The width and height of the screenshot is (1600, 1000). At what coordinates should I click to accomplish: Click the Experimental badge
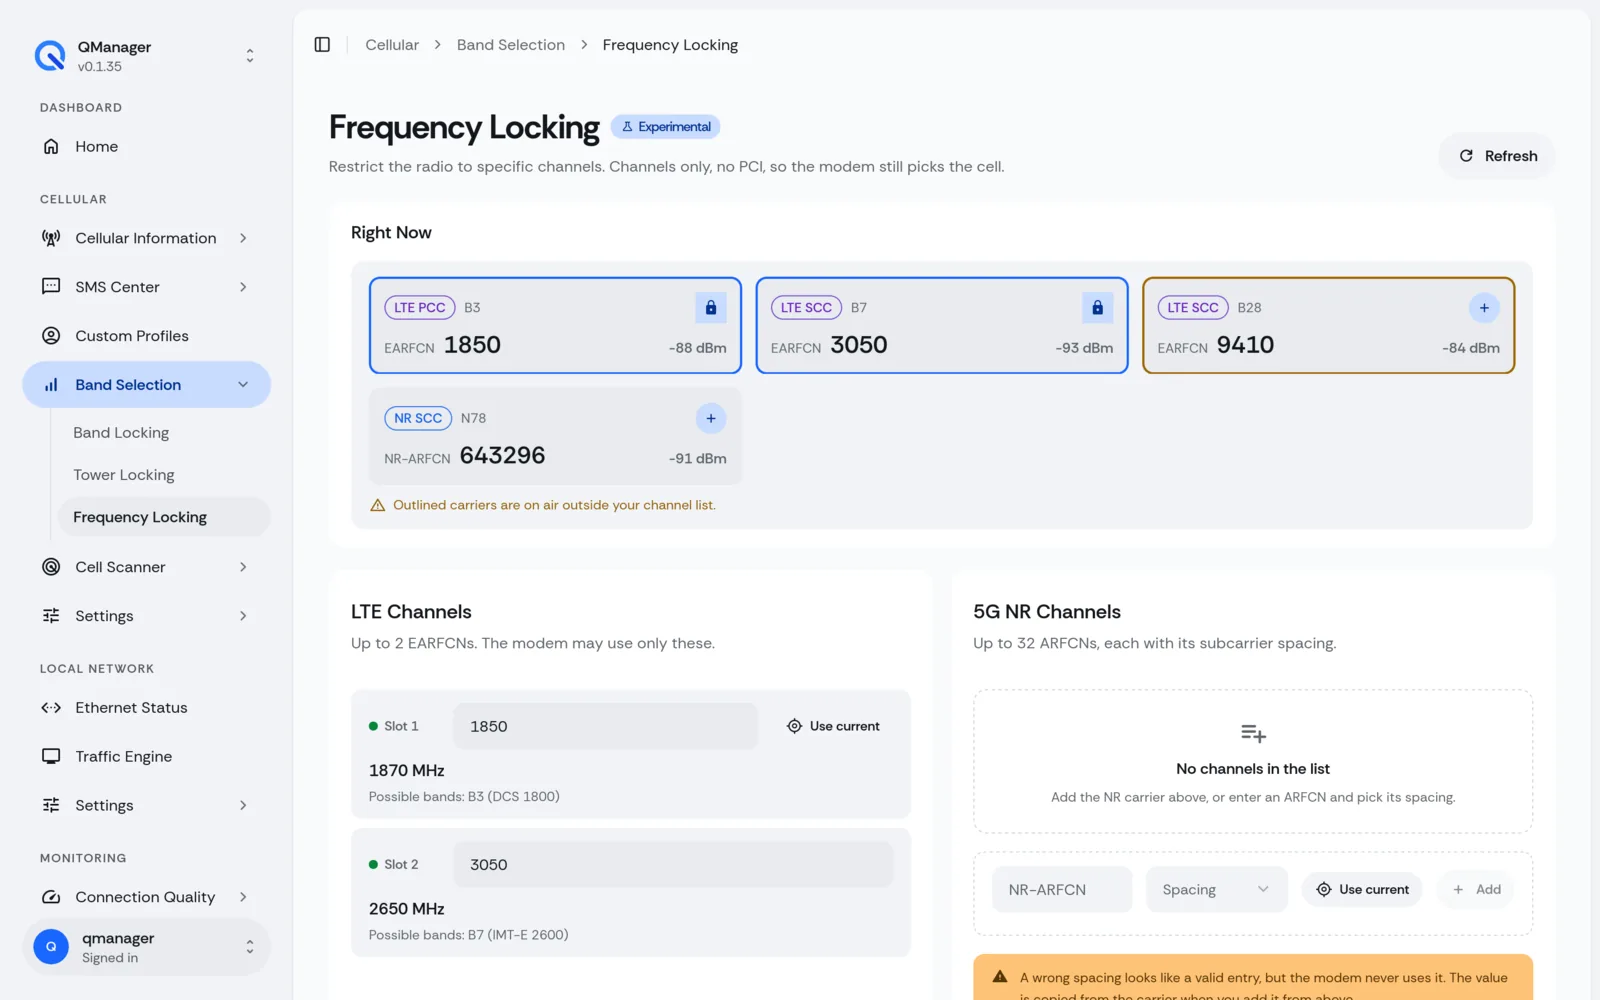(666, 127)
